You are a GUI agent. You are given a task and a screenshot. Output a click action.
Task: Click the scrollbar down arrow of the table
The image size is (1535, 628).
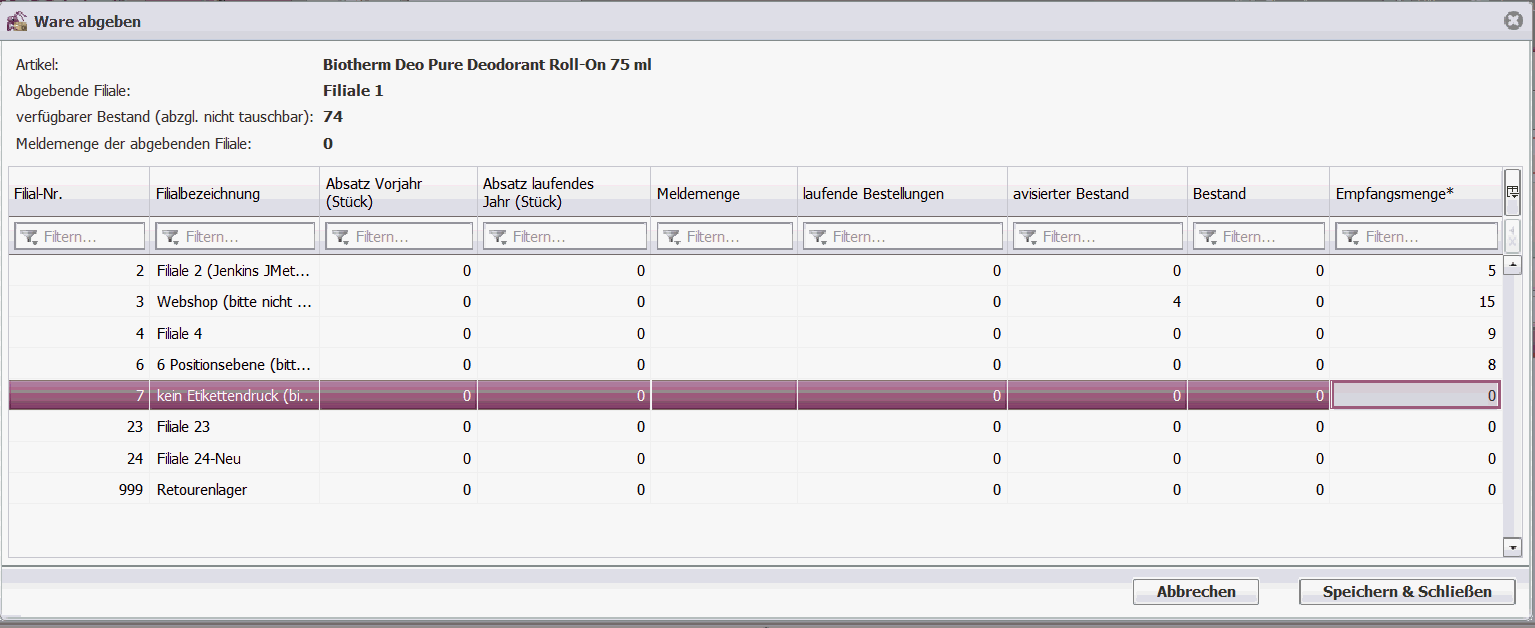point(1512,547)
